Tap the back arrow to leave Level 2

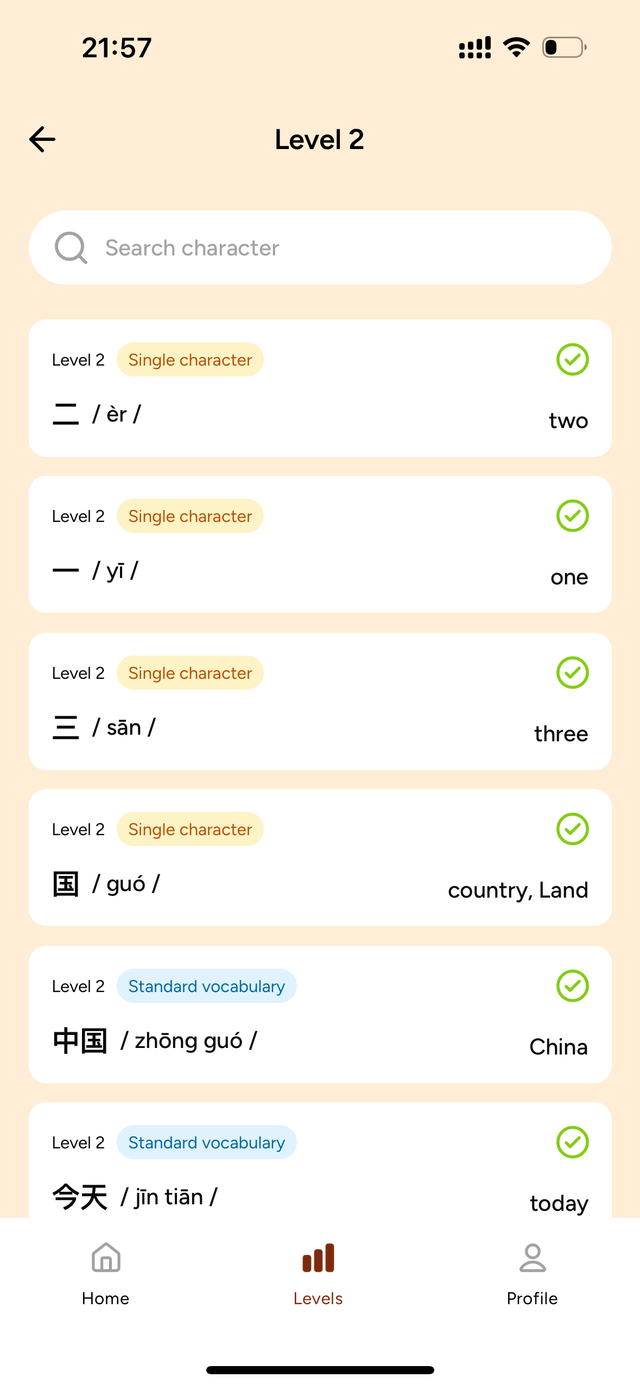point(41,140)
